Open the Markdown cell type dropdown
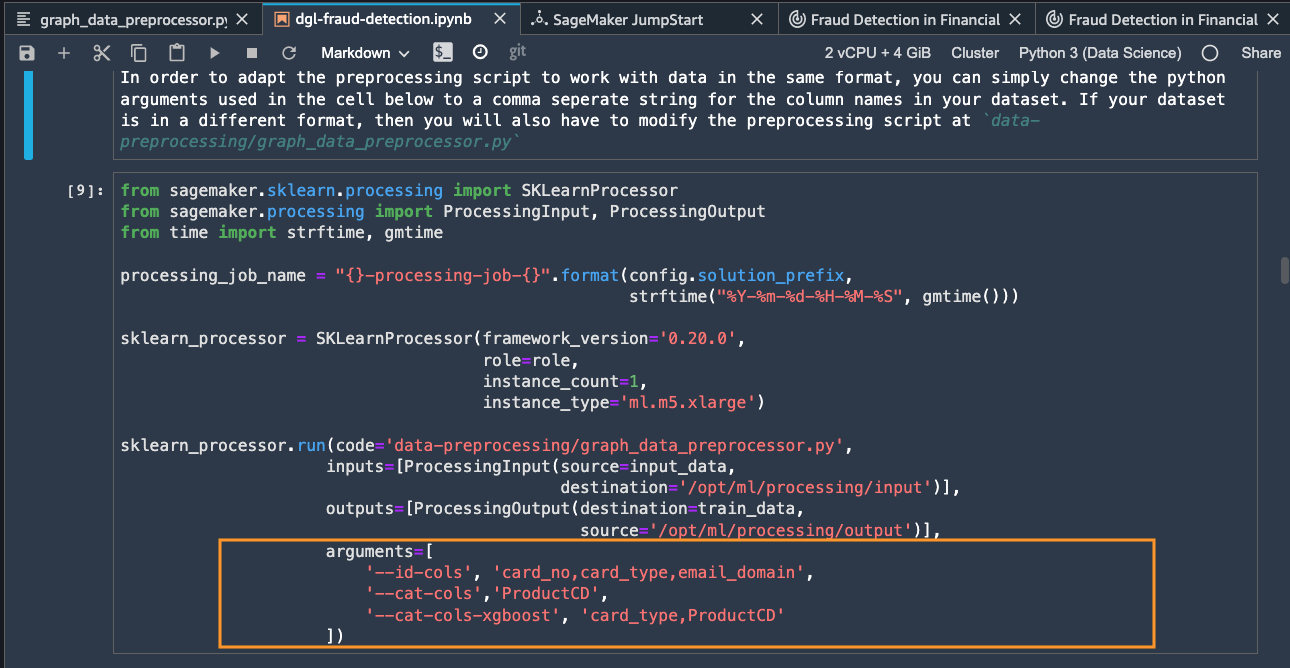 [365, 53]
